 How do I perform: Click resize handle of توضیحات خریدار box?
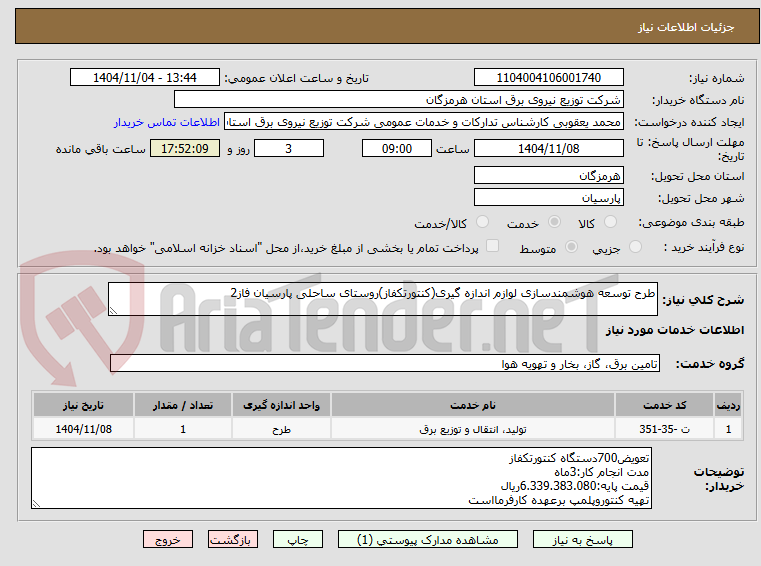coord(36,504)
